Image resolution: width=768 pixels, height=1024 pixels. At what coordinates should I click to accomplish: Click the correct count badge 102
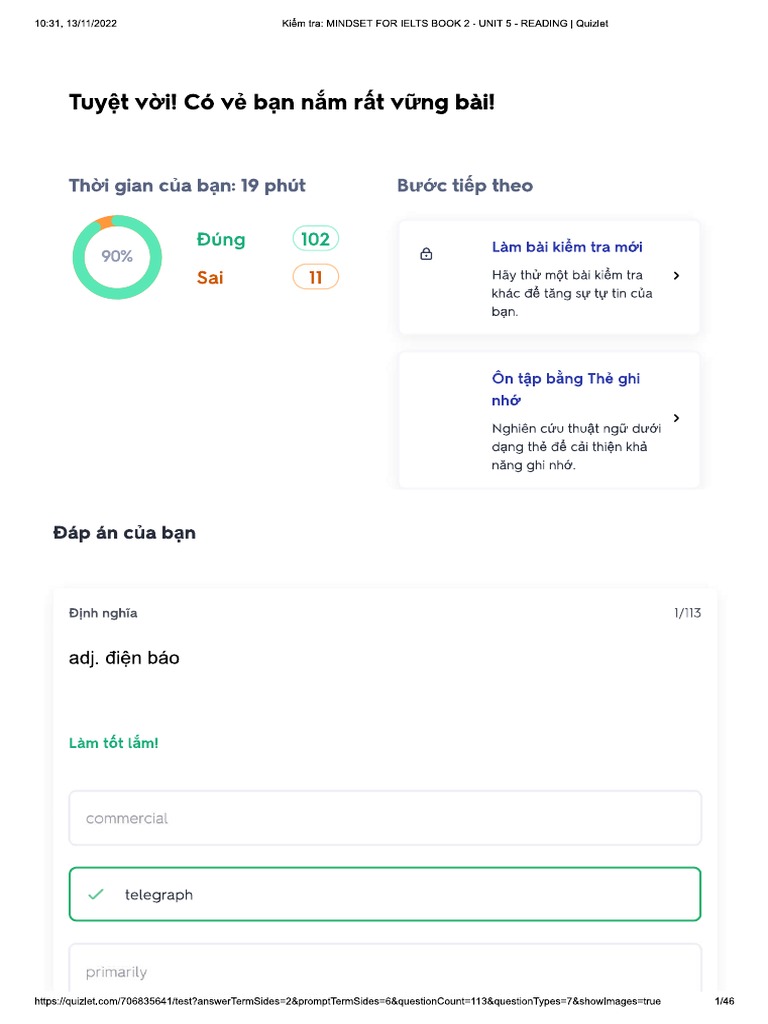[x=315, y=239]
